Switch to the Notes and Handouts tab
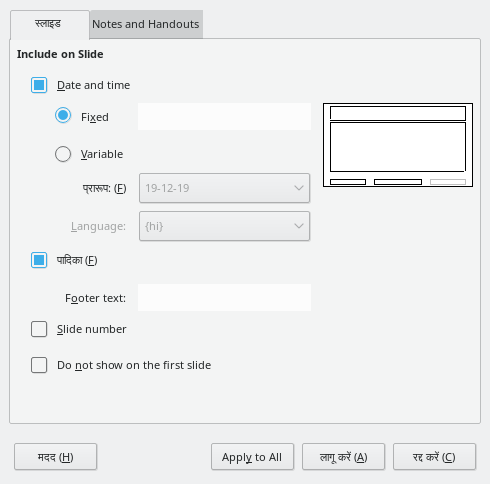The image size is (490, 484). (146, 24)
